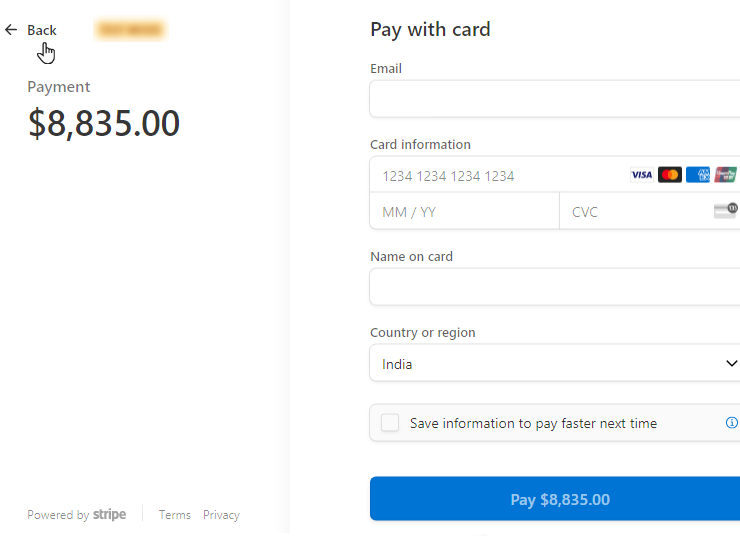740x536 pixels.
Task: Expand the country list using the chevron arrow
Action: [731, 364]
